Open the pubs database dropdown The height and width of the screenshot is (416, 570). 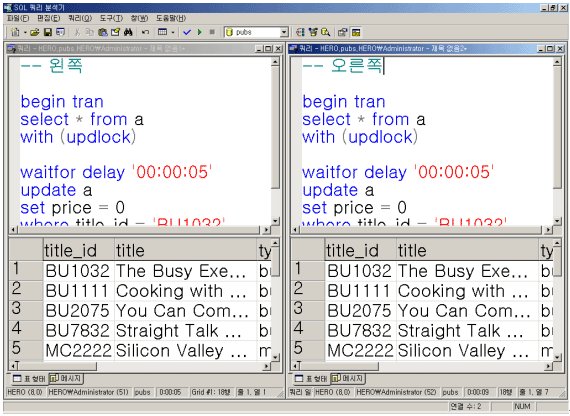click(284, 32)
